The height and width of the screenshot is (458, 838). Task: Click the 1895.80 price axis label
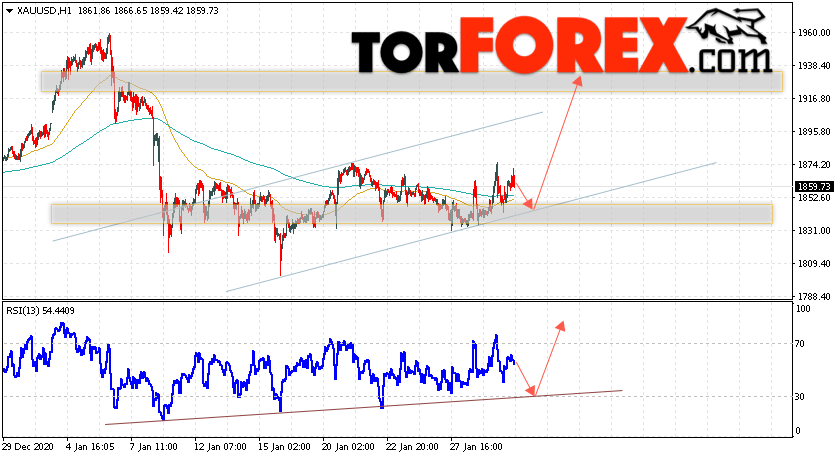pos(813,131)
